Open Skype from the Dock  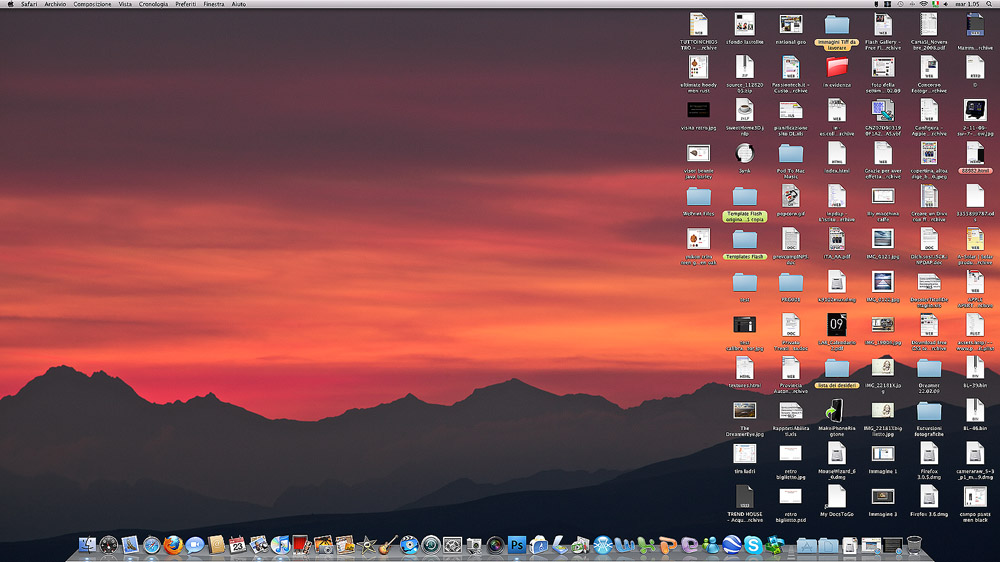click(x=753, y=545)
